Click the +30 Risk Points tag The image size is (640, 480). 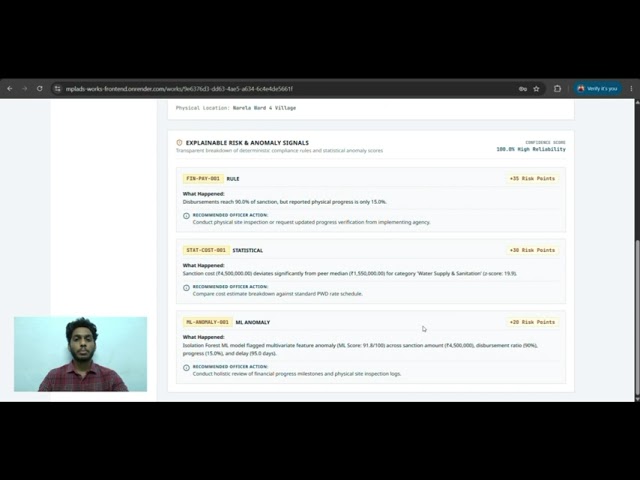[532, 250]
